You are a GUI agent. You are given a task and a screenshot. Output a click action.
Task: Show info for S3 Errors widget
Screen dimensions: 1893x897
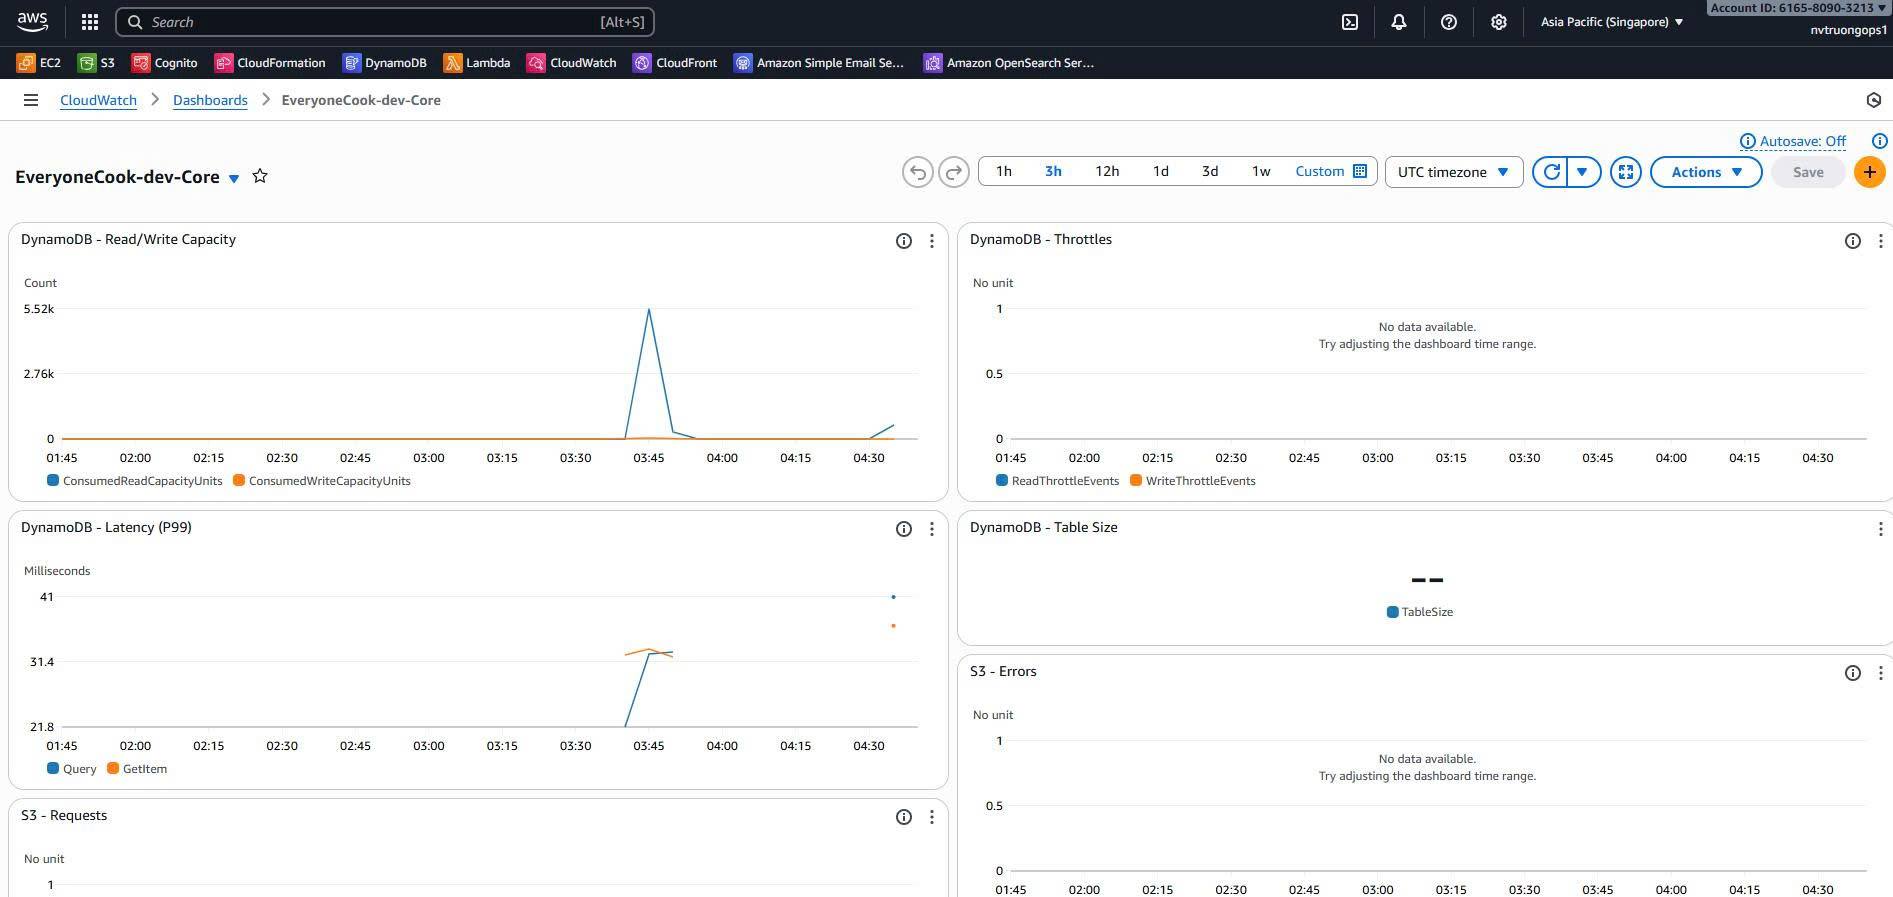click(x=1853, y=673)
